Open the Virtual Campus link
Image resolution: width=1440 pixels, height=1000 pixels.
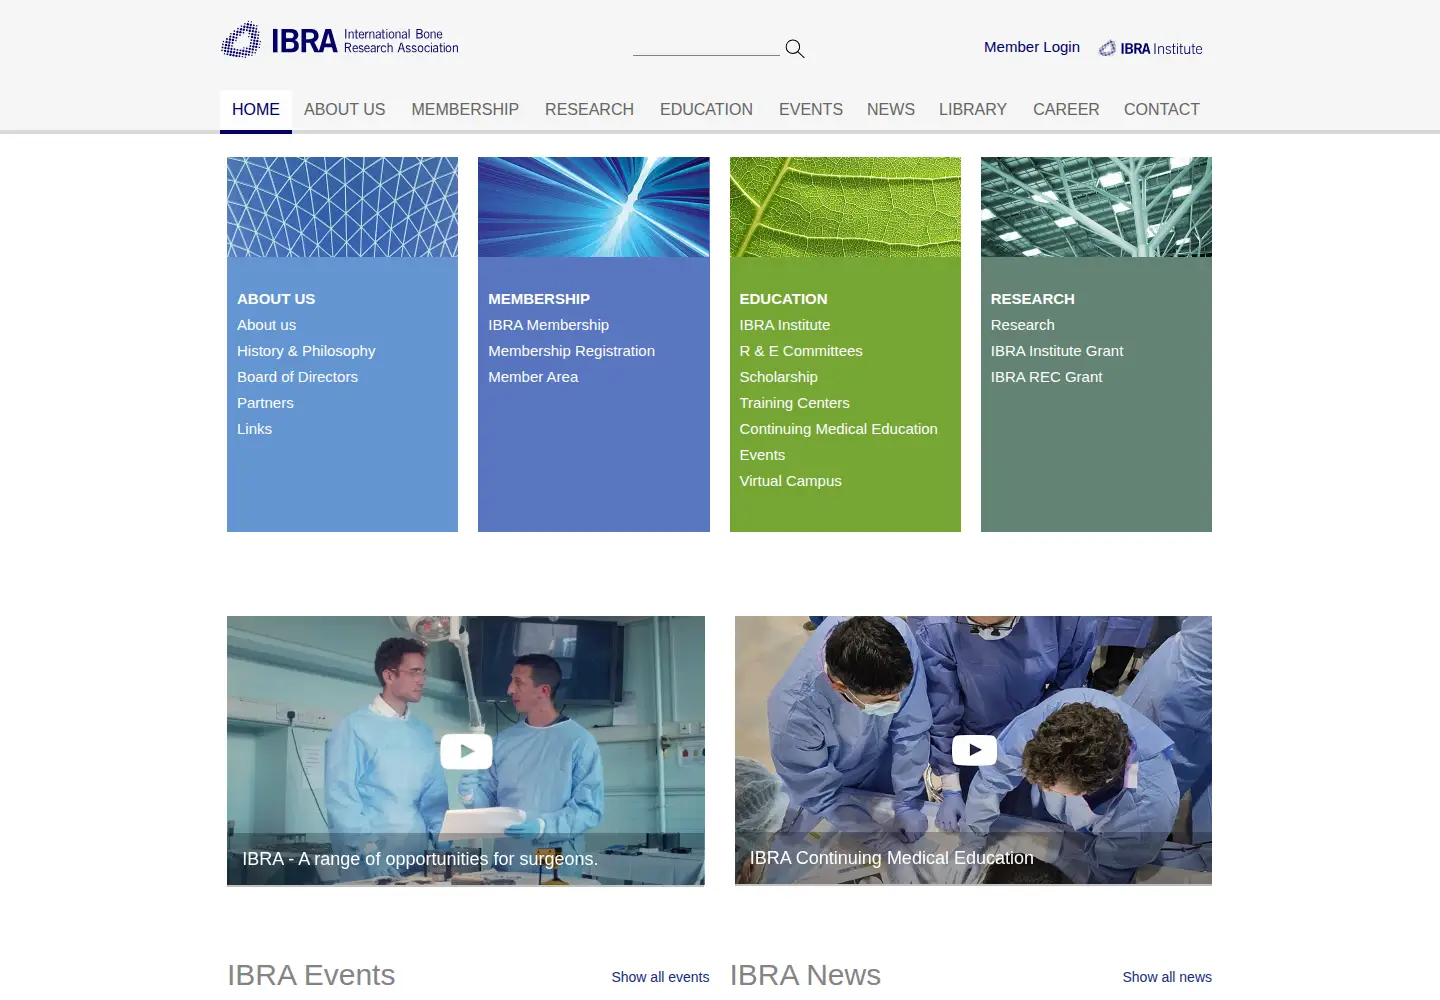790,481
